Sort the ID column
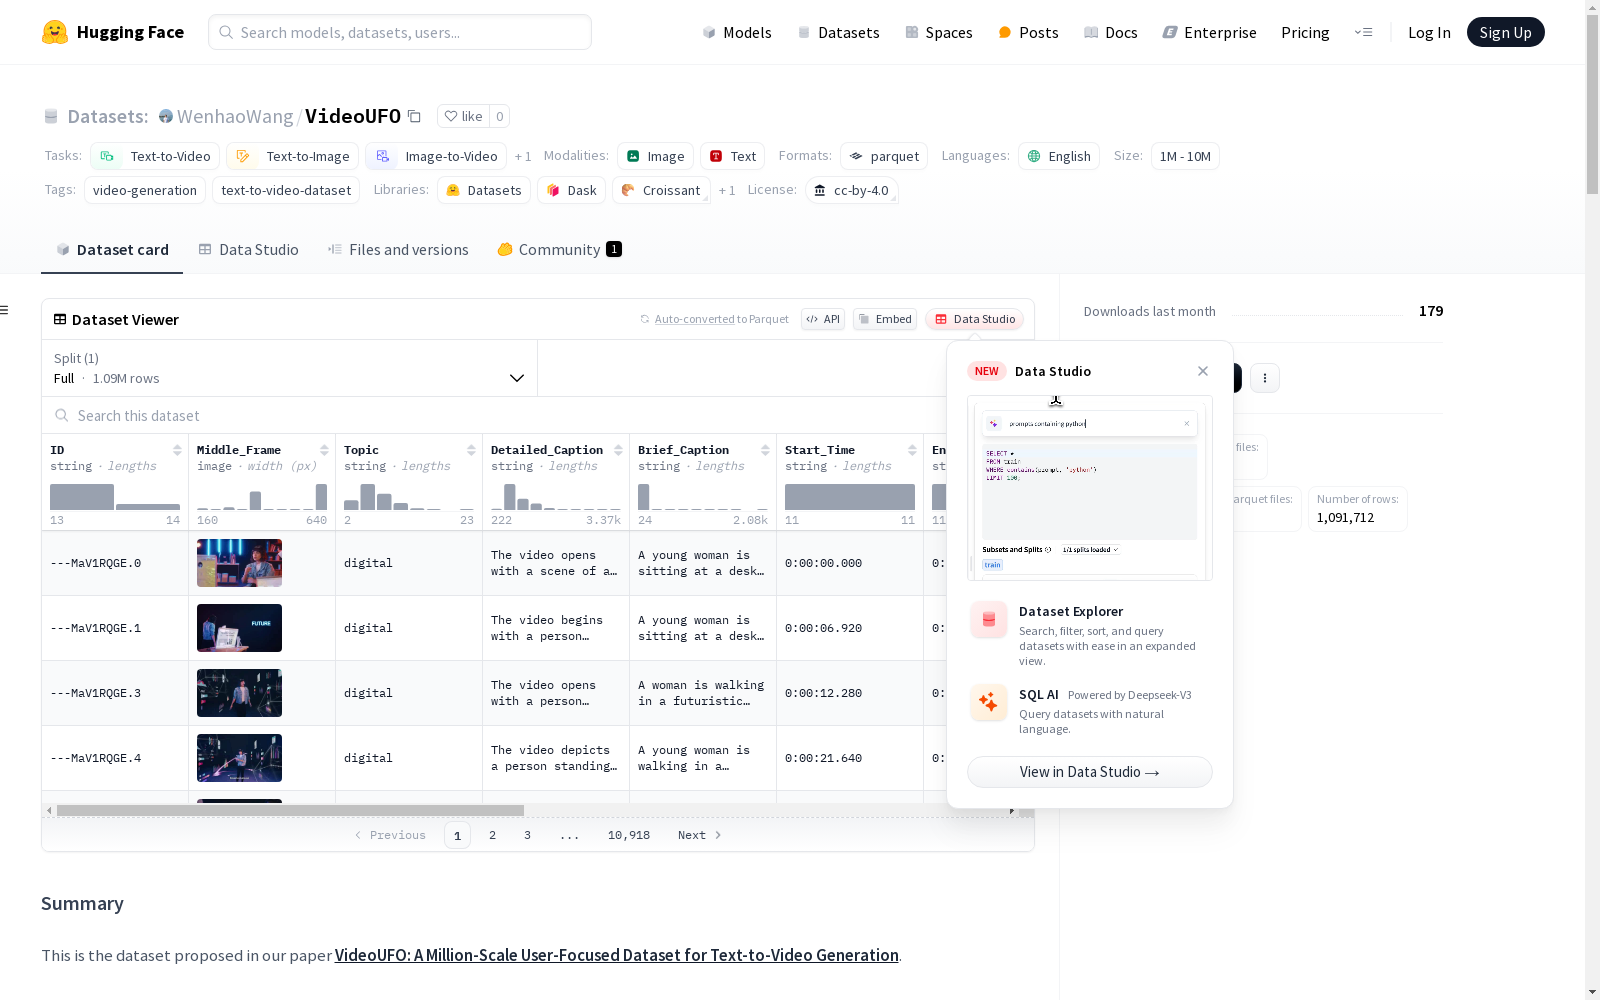This screenshot has width=1600, height=1000. [177, 450]
